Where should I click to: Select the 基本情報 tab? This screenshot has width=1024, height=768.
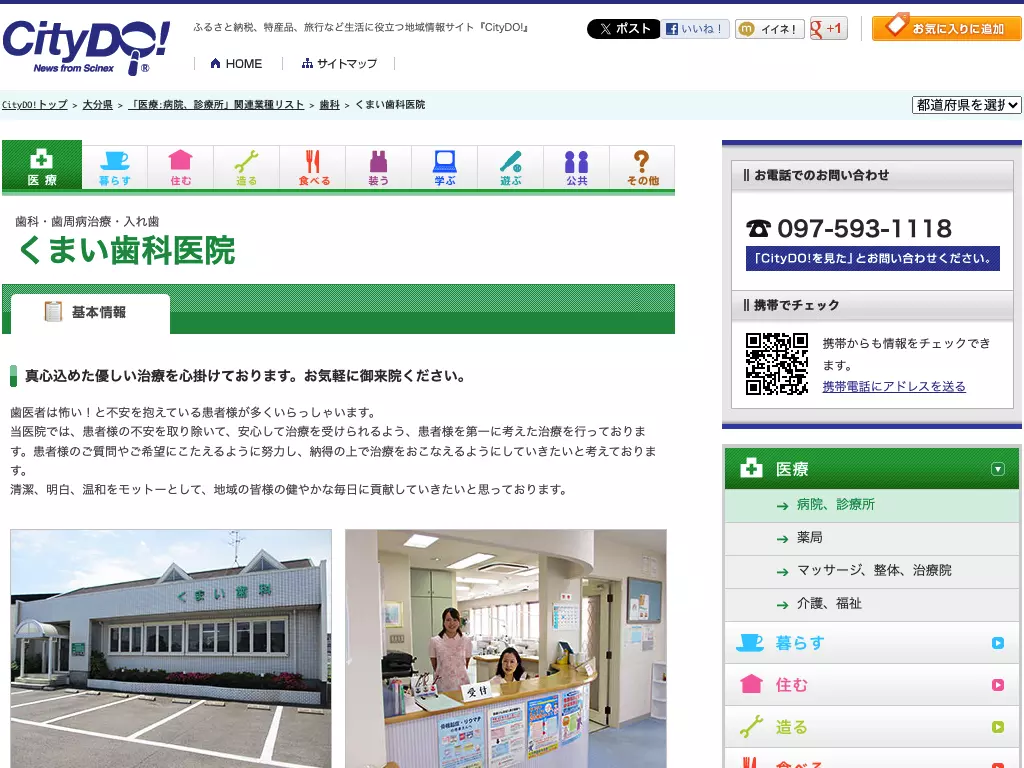pyautogui.click(x=90, y=313)
